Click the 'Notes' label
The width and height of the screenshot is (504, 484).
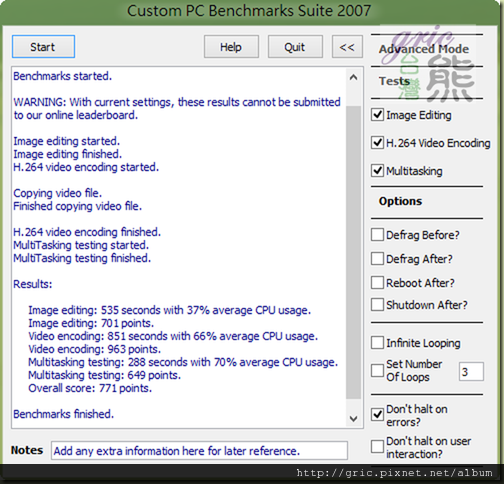(27, 450)
